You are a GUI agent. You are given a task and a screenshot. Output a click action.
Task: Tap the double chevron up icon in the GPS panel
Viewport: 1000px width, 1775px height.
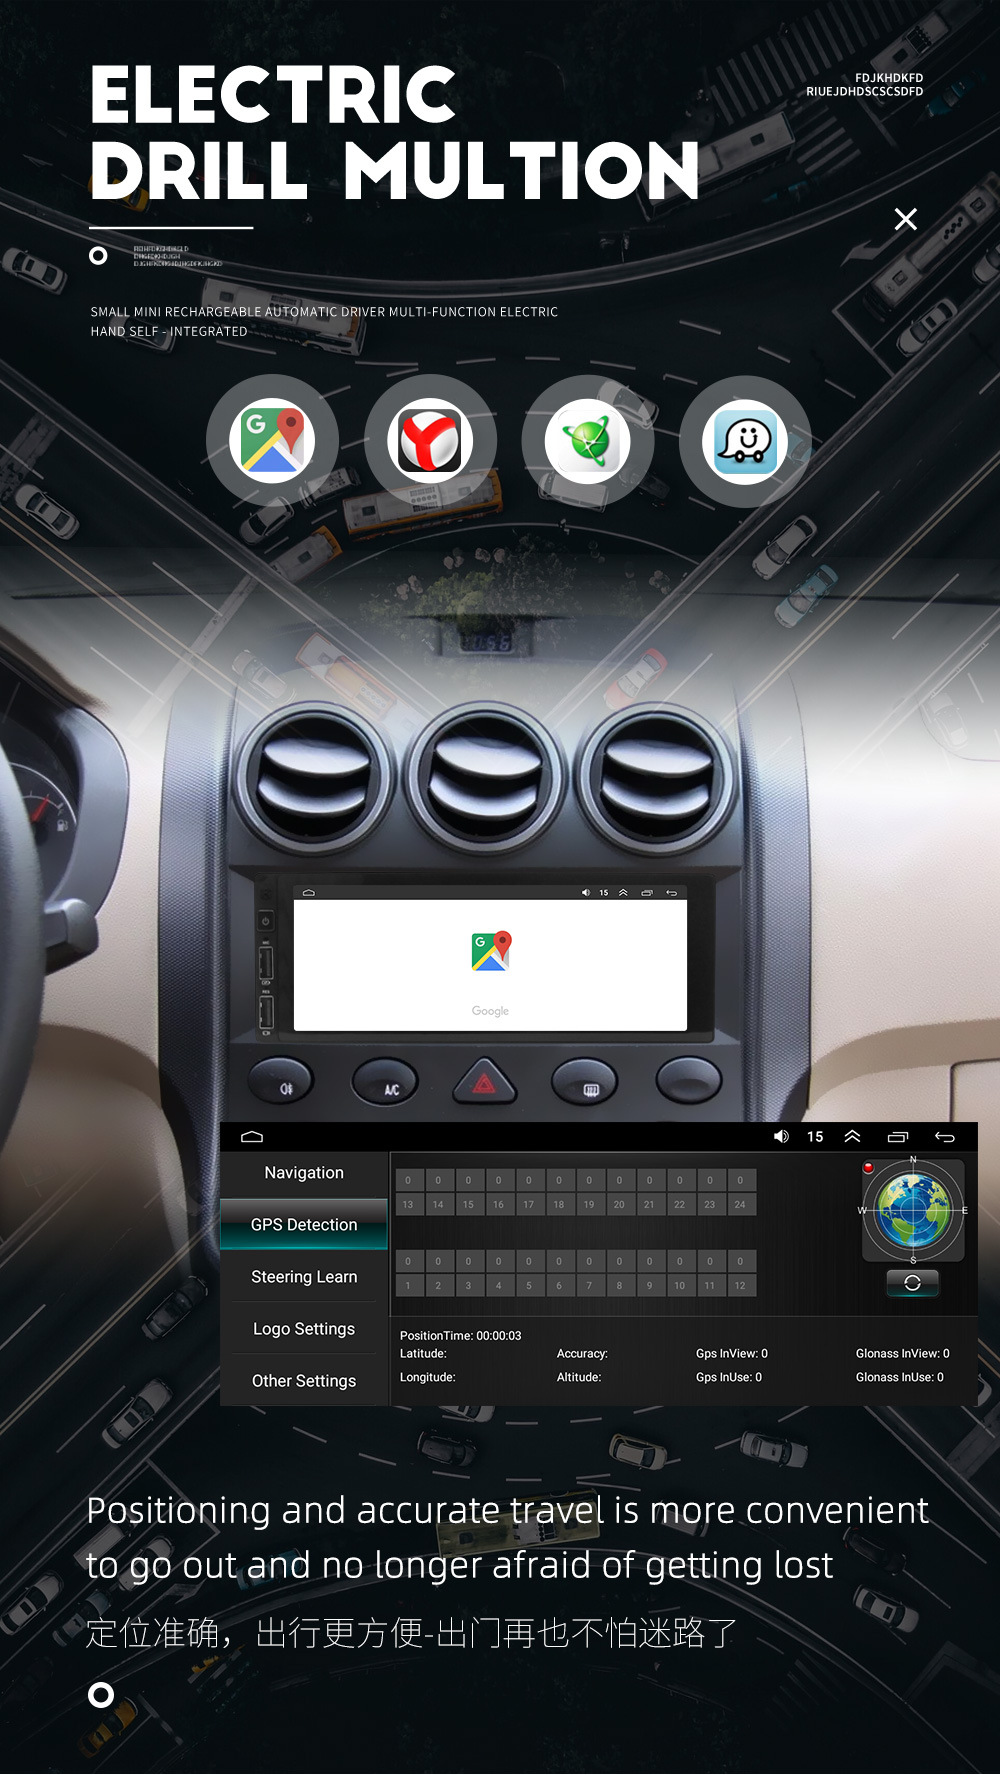click(852, 1137)
